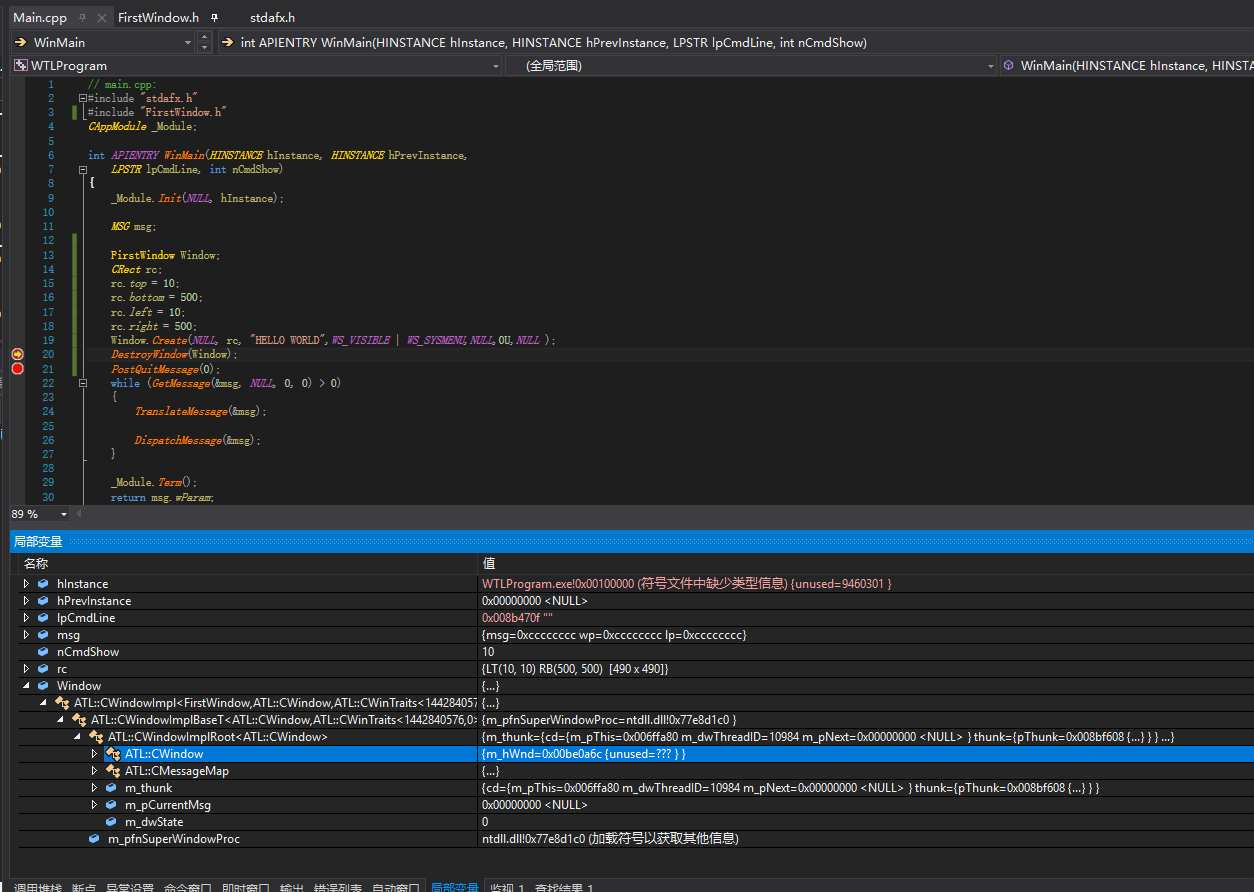Collapse the while block fold marker on line 22

coord(83,383)
